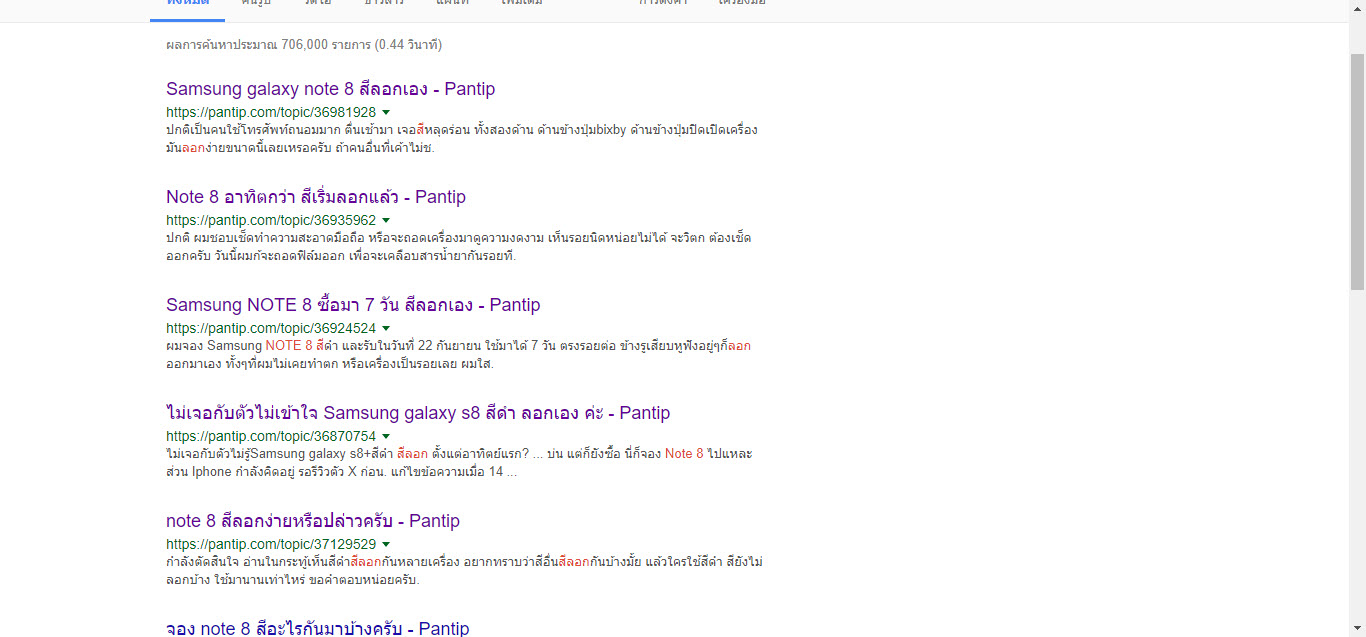Expand the arrow next to pantip.com/topic/36981928

click(386, 113)
